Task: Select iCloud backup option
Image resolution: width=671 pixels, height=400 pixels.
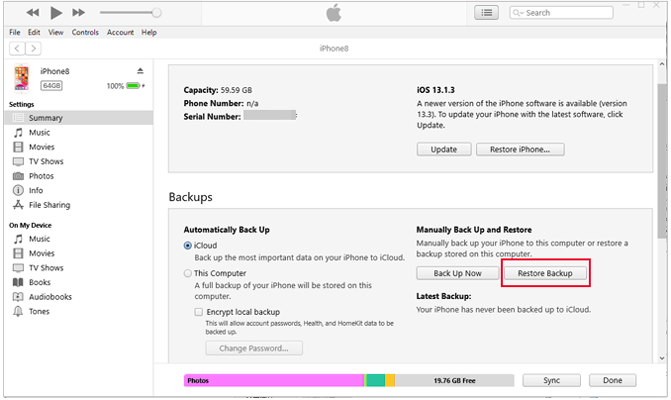Action: 189,245
